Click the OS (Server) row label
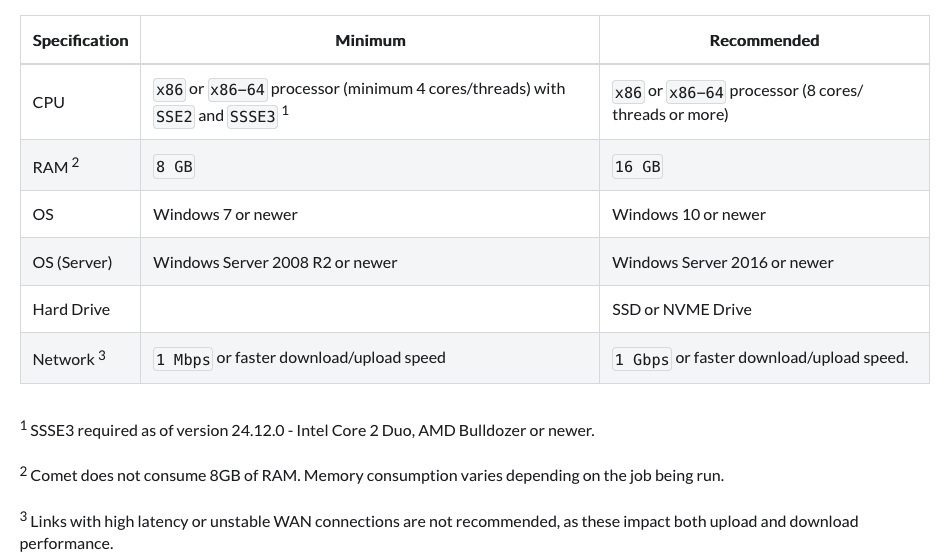Viewport: 948px width, 559px height. tap(72, 262)
